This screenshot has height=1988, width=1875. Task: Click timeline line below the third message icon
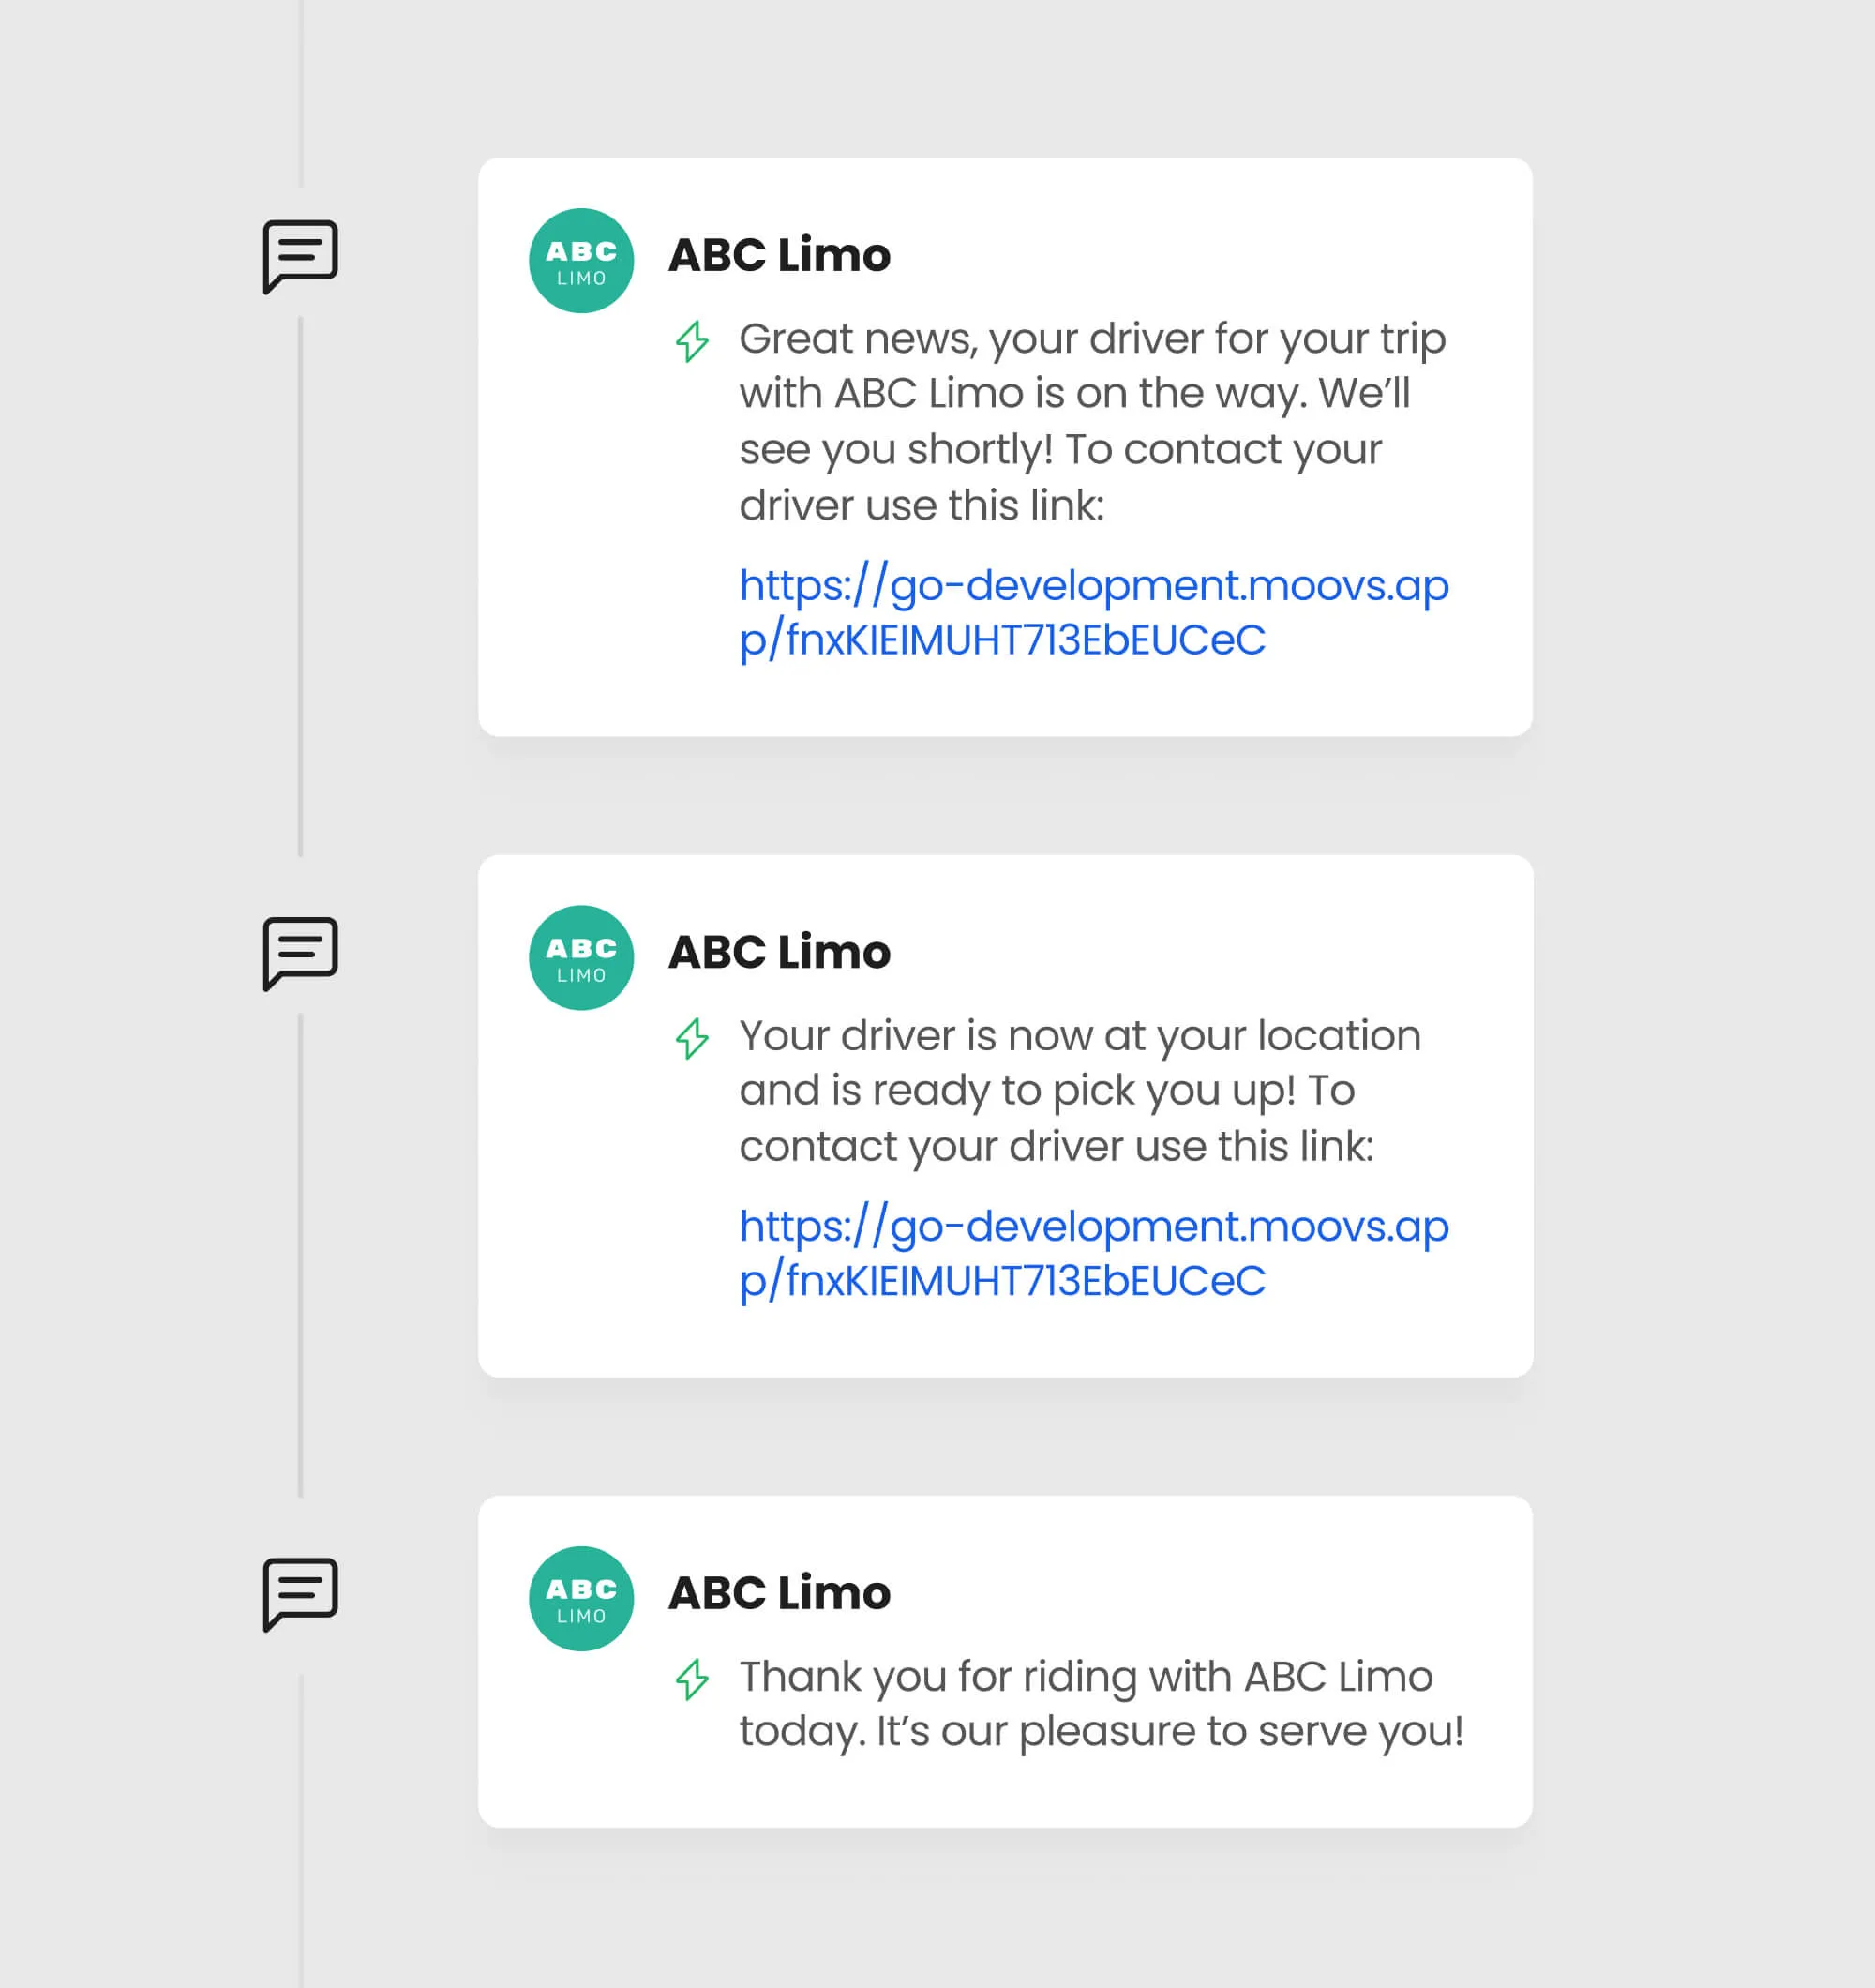coord(300,1831)
